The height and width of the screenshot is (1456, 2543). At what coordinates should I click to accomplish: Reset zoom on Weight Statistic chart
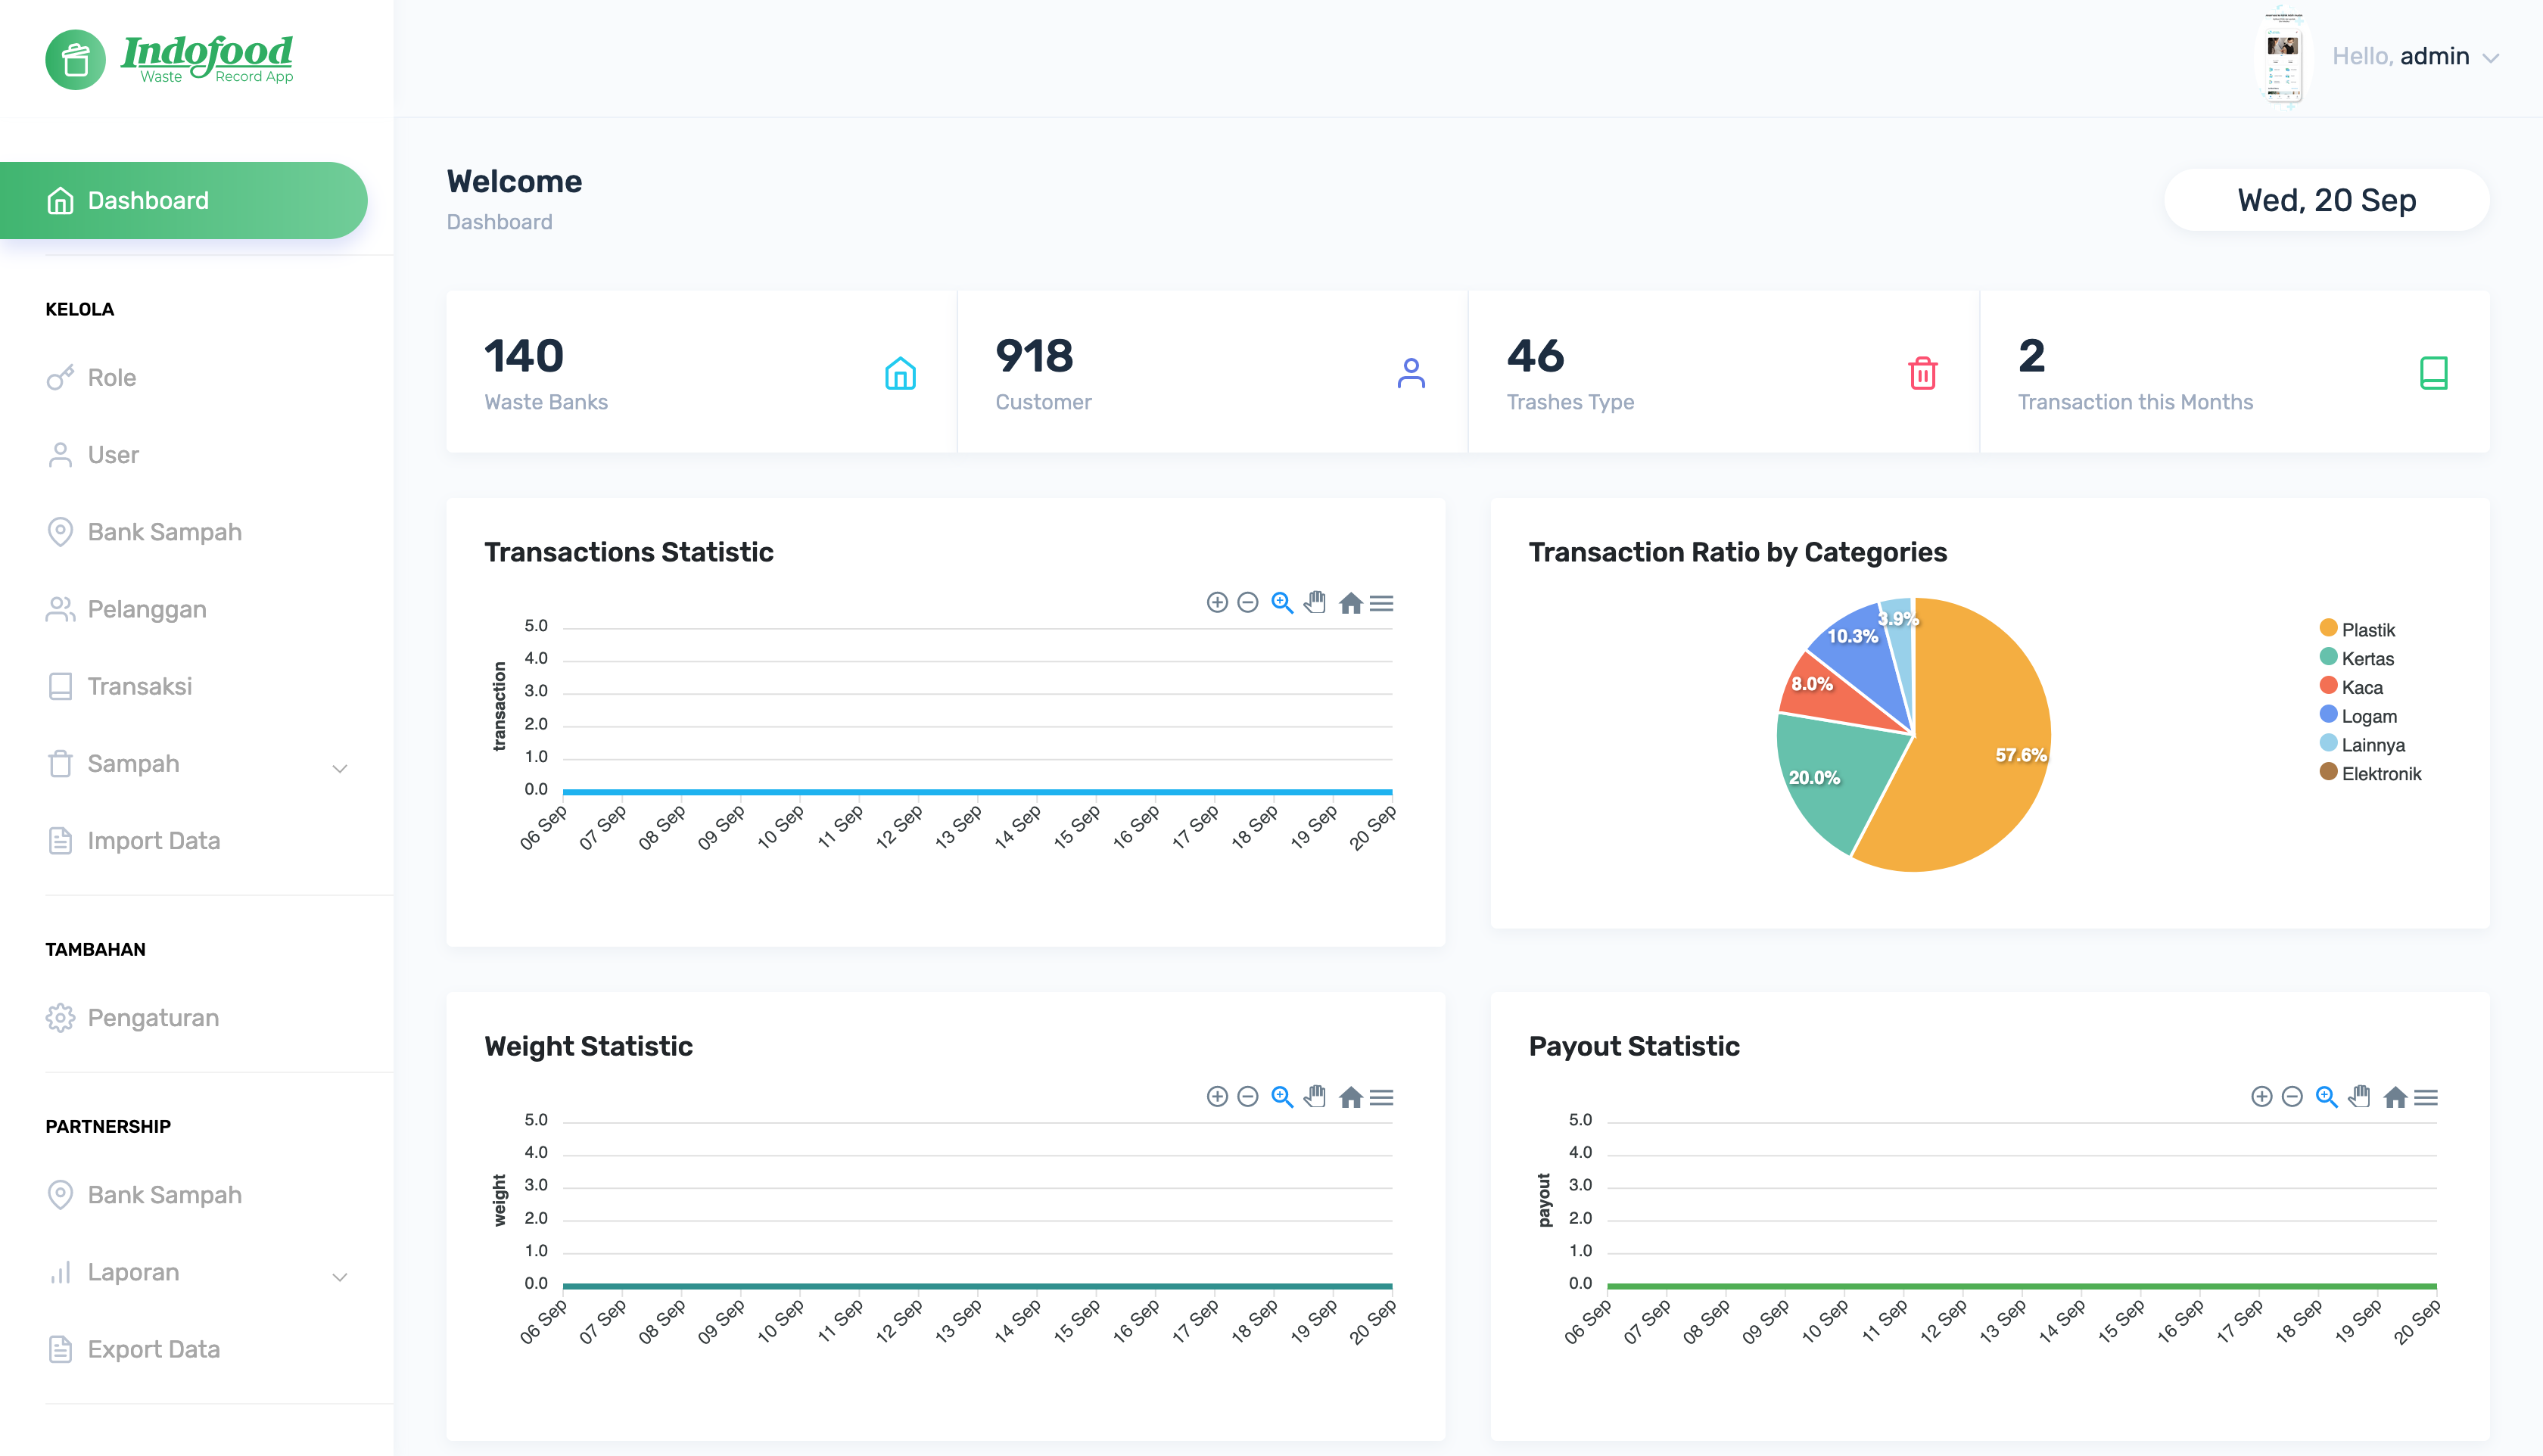(x=1350, y=1097)
